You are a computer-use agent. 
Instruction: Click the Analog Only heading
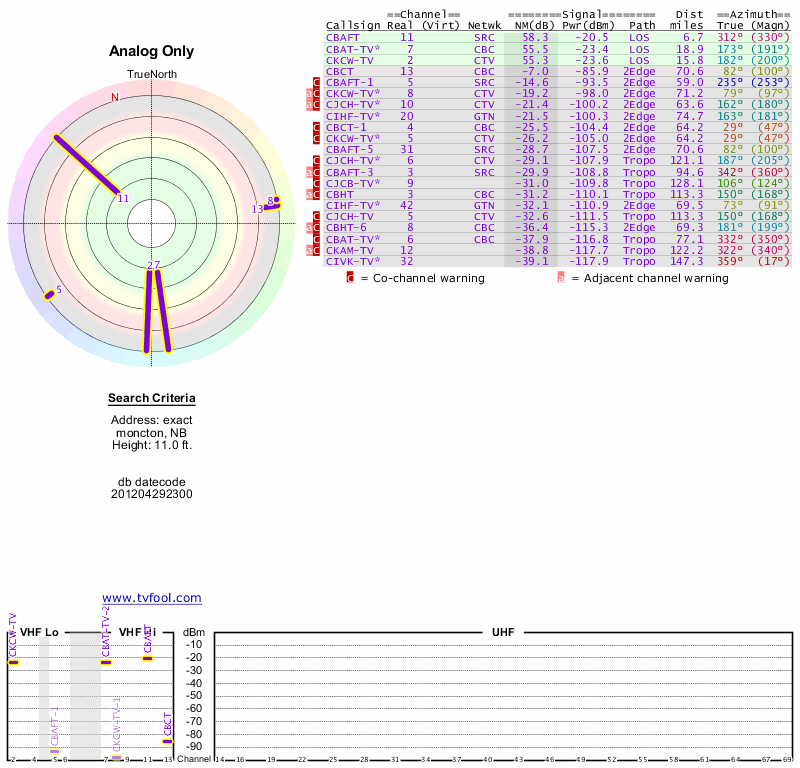coord(152,52)
